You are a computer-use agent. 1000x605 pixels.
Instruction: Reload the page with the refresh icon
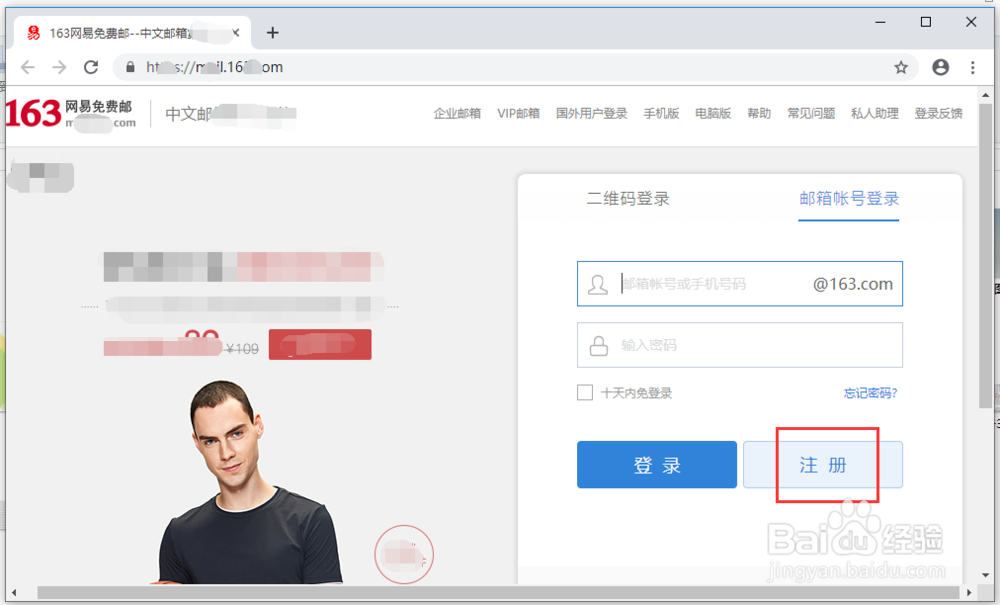pos(91,67)
